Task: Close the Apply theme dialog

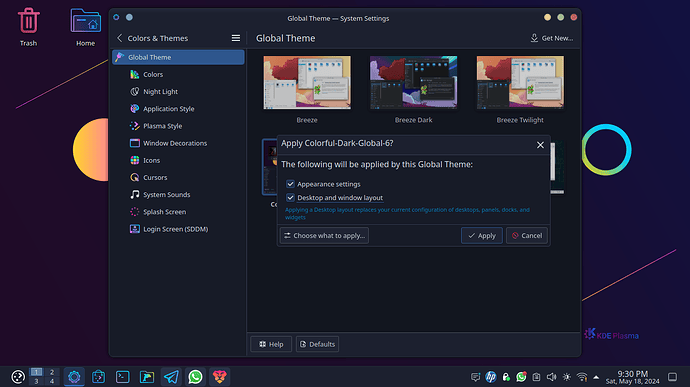Action: click(x=540, y=145)
